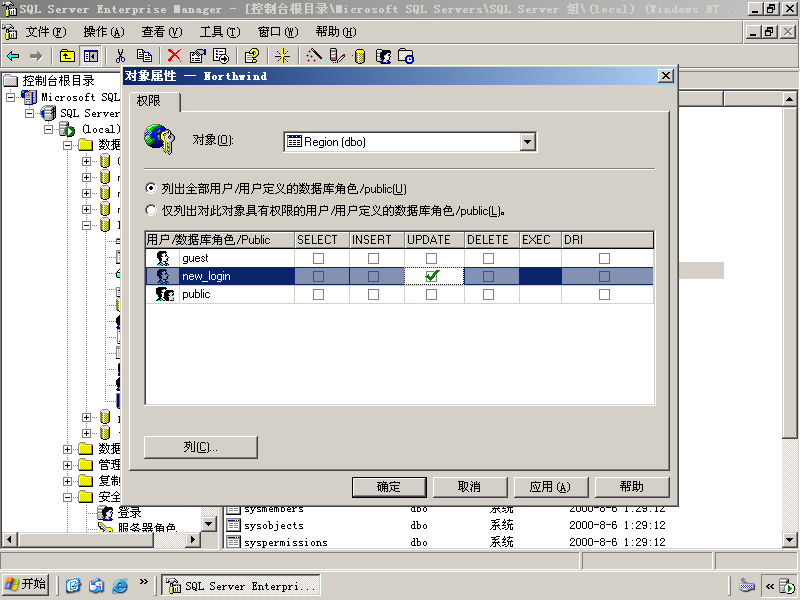Check DRI permission for public

click(605, 294)
